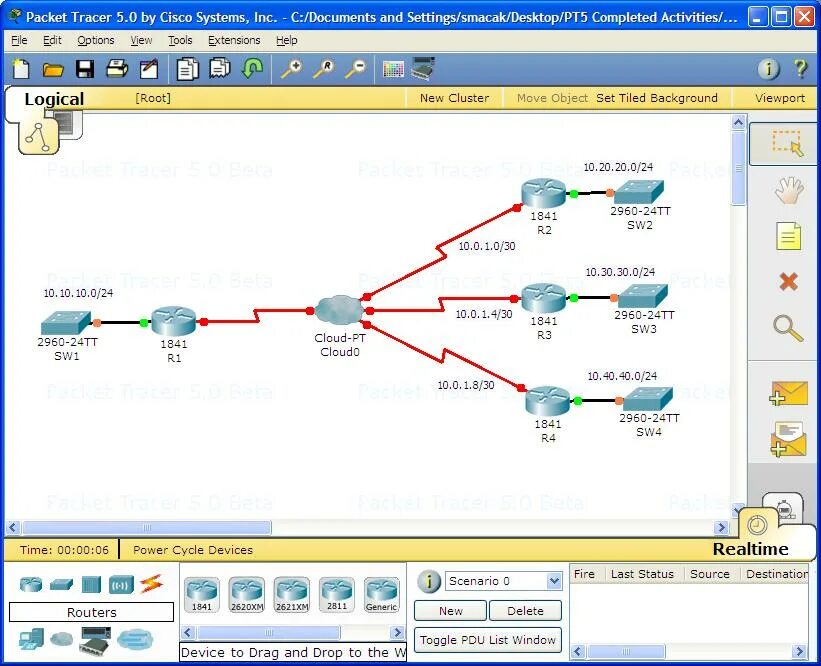Switch to the Logical workspace tab

click(54, 99)
